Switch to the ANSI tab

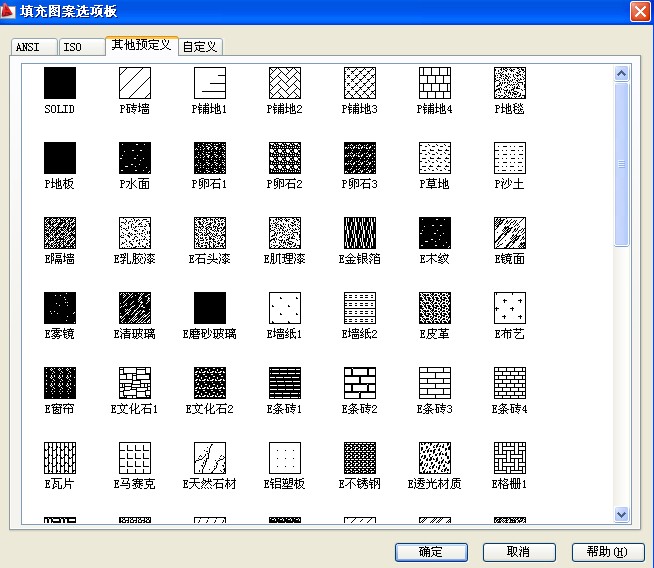tap(34, 47)
